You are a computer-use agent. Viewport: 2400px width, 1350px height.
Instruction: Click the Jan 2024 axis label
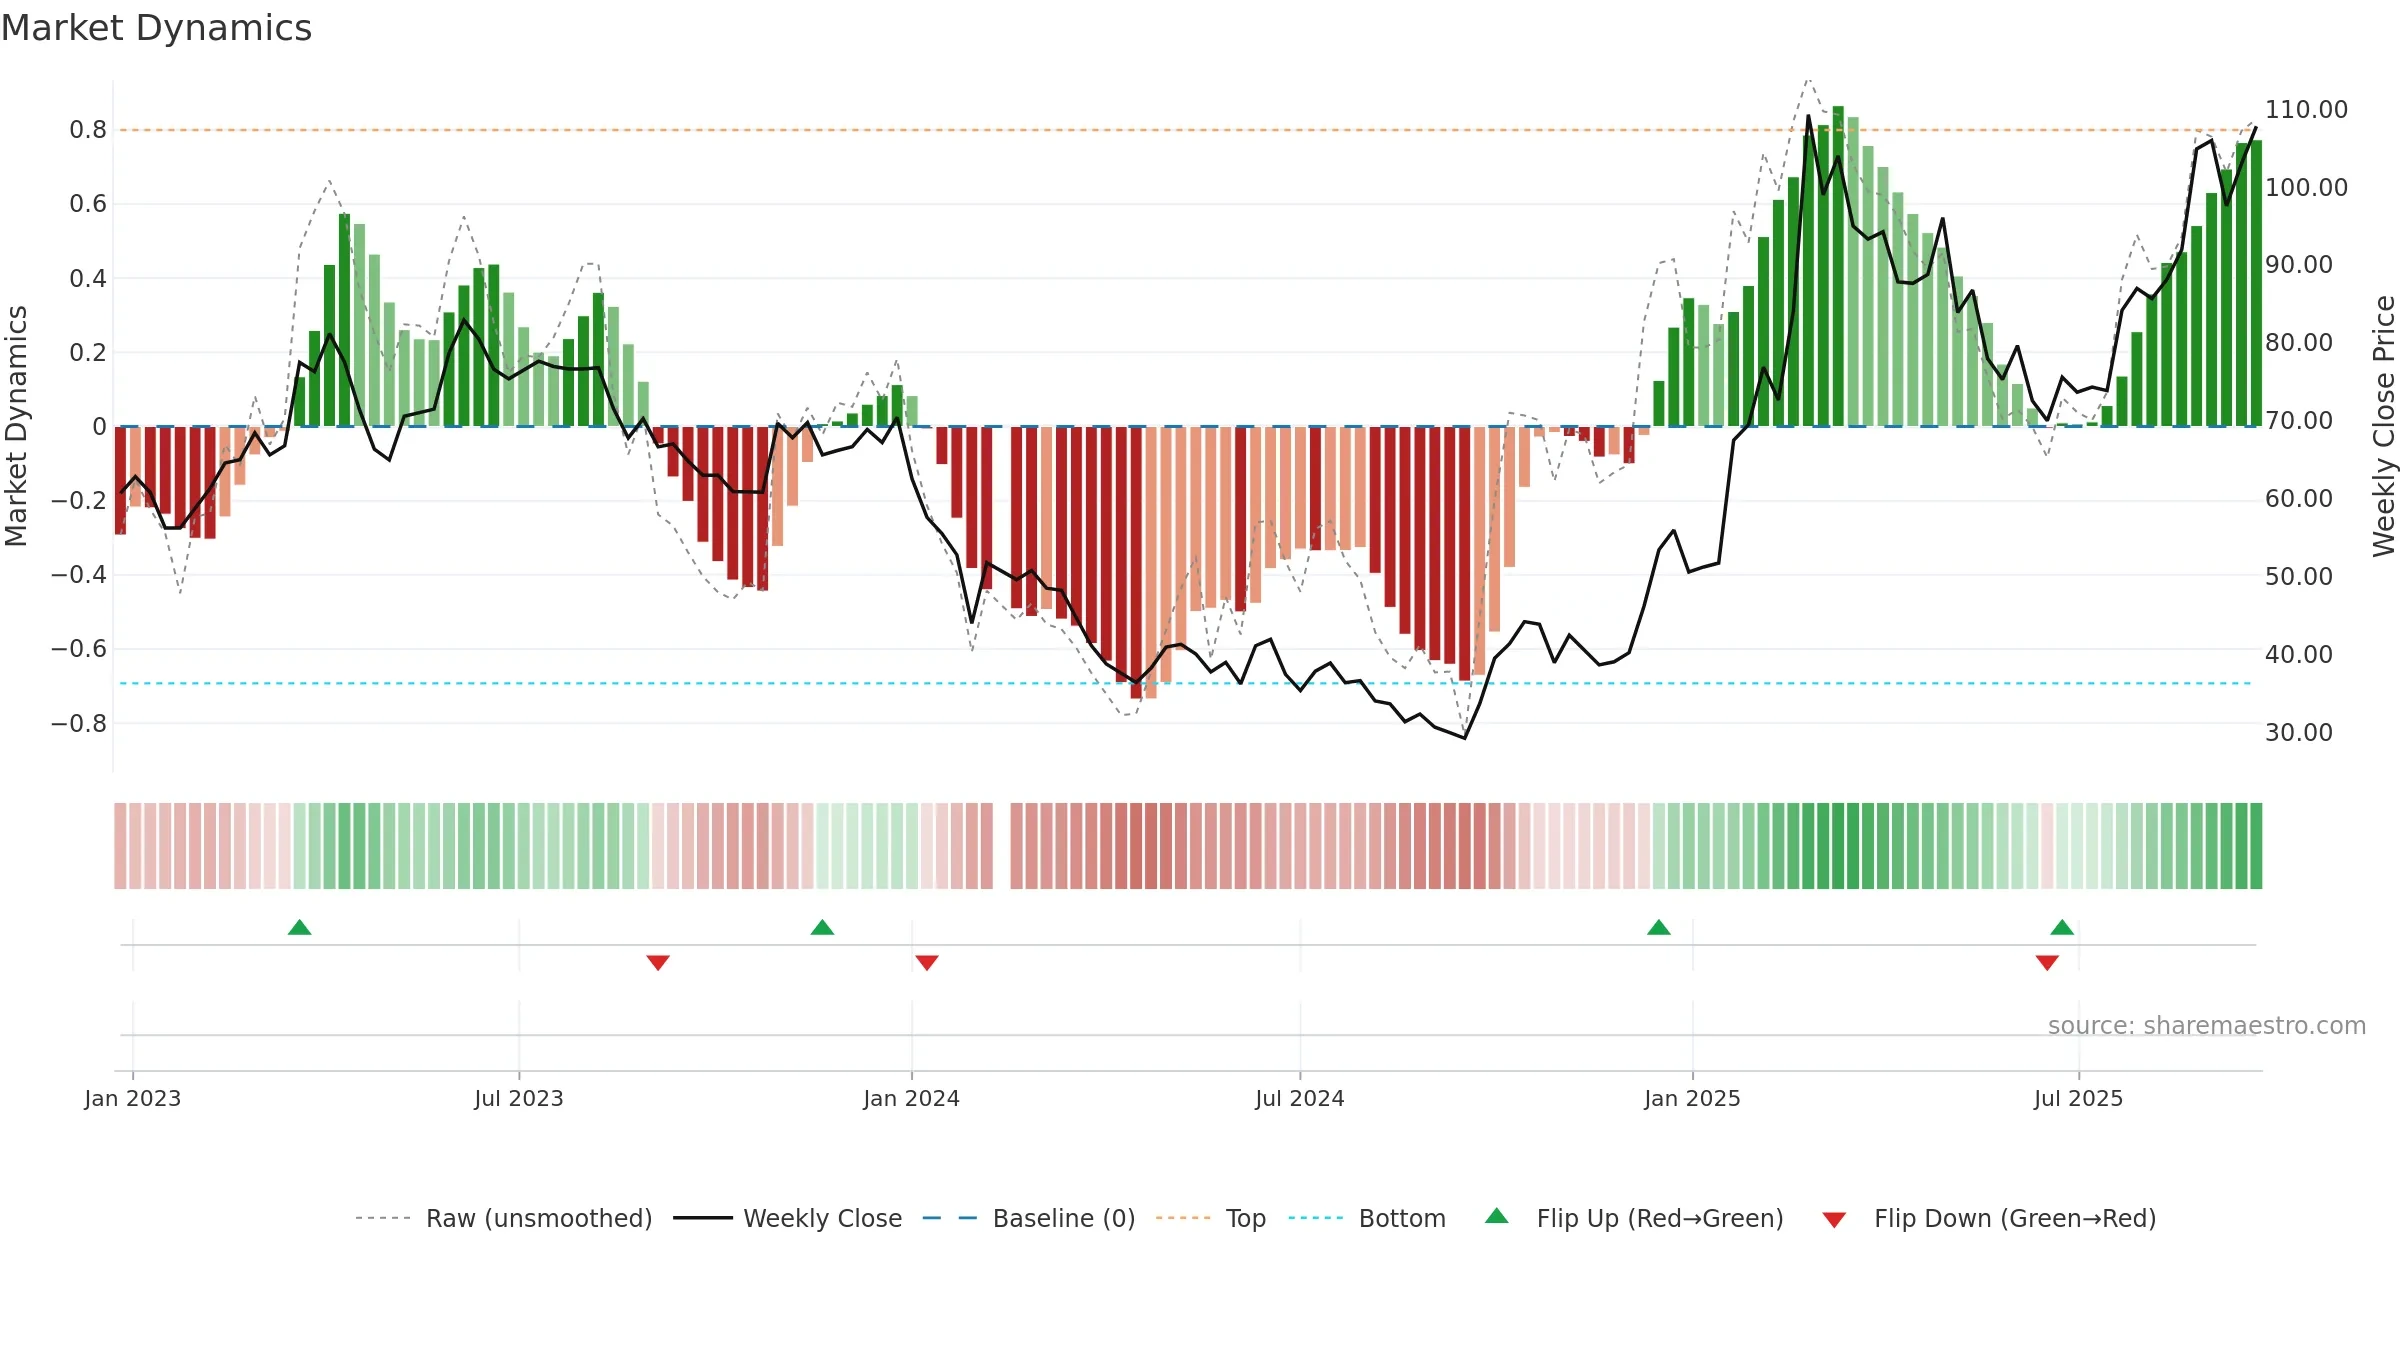[x=912, y=1098]
